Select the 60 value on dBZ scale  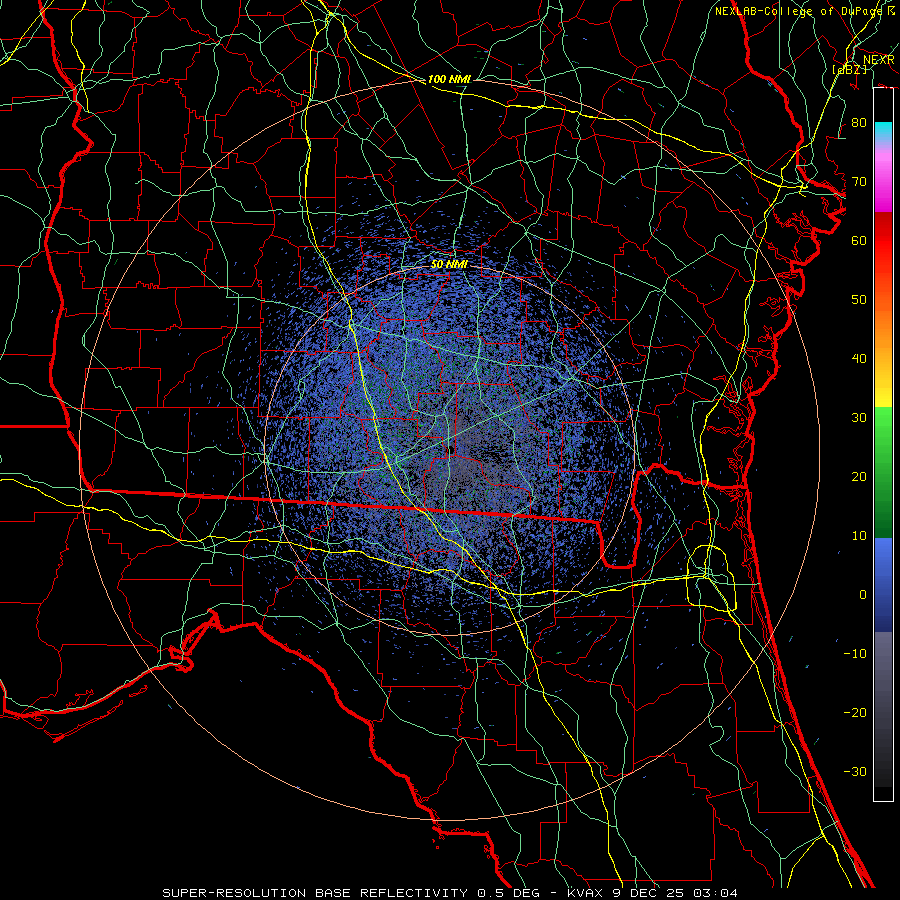pos(859,240)
